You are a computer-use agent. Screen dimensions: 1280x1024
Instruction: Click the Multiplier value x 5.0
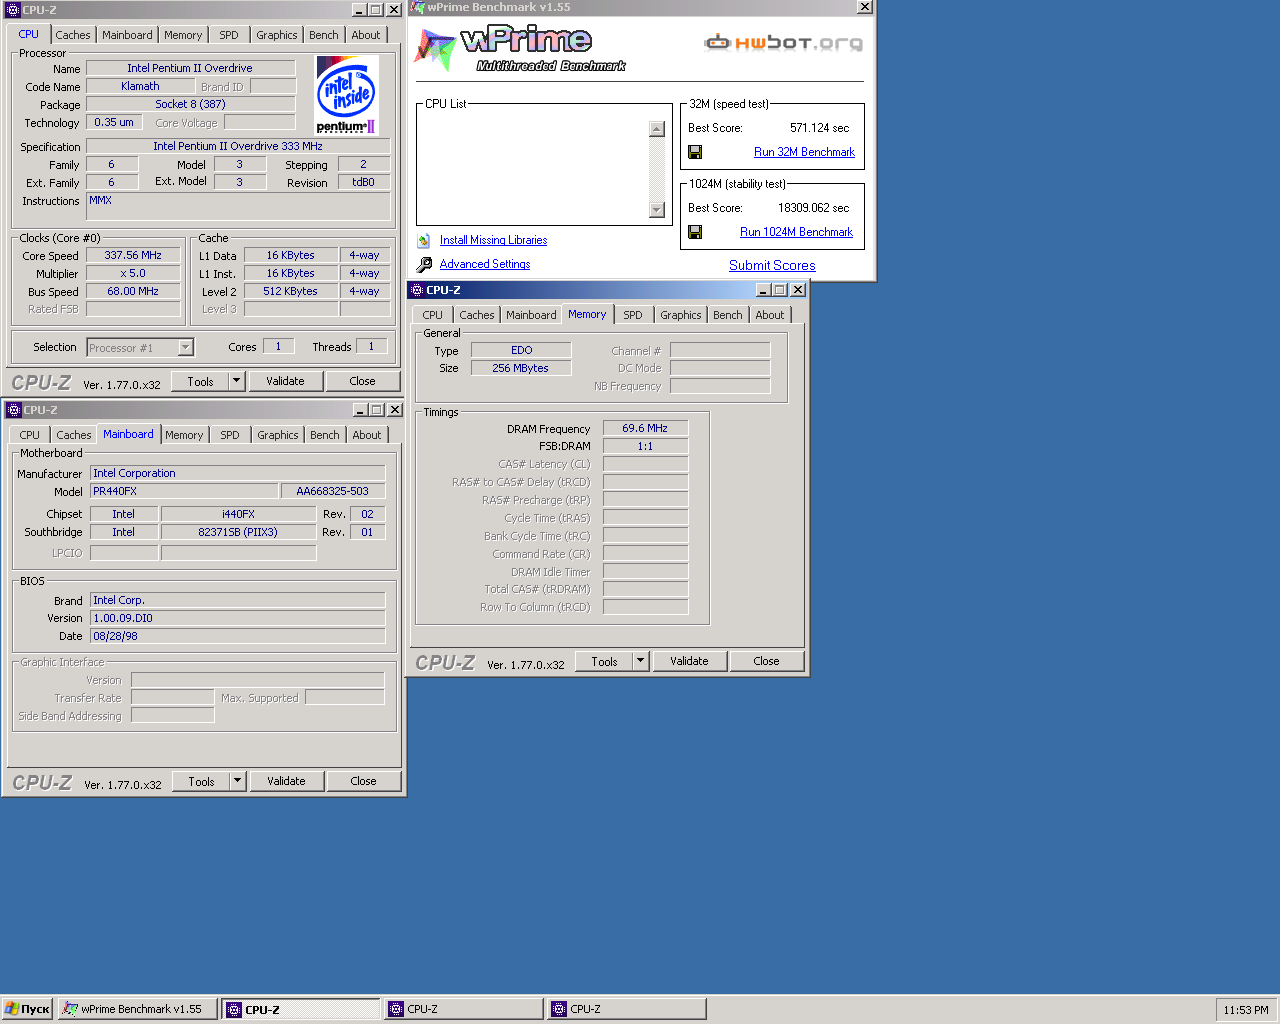[x=133, y=273]
